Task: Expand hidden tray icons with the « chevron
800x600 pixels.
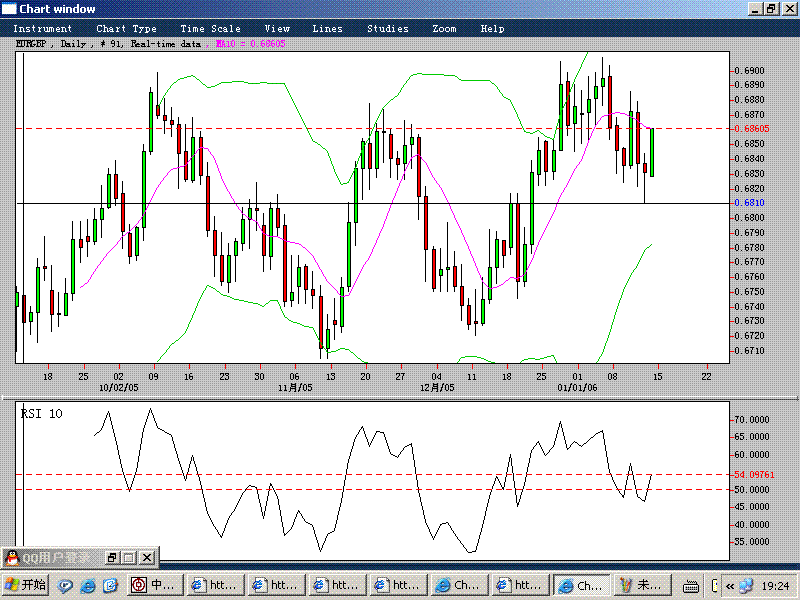Action: pos(730,586)
